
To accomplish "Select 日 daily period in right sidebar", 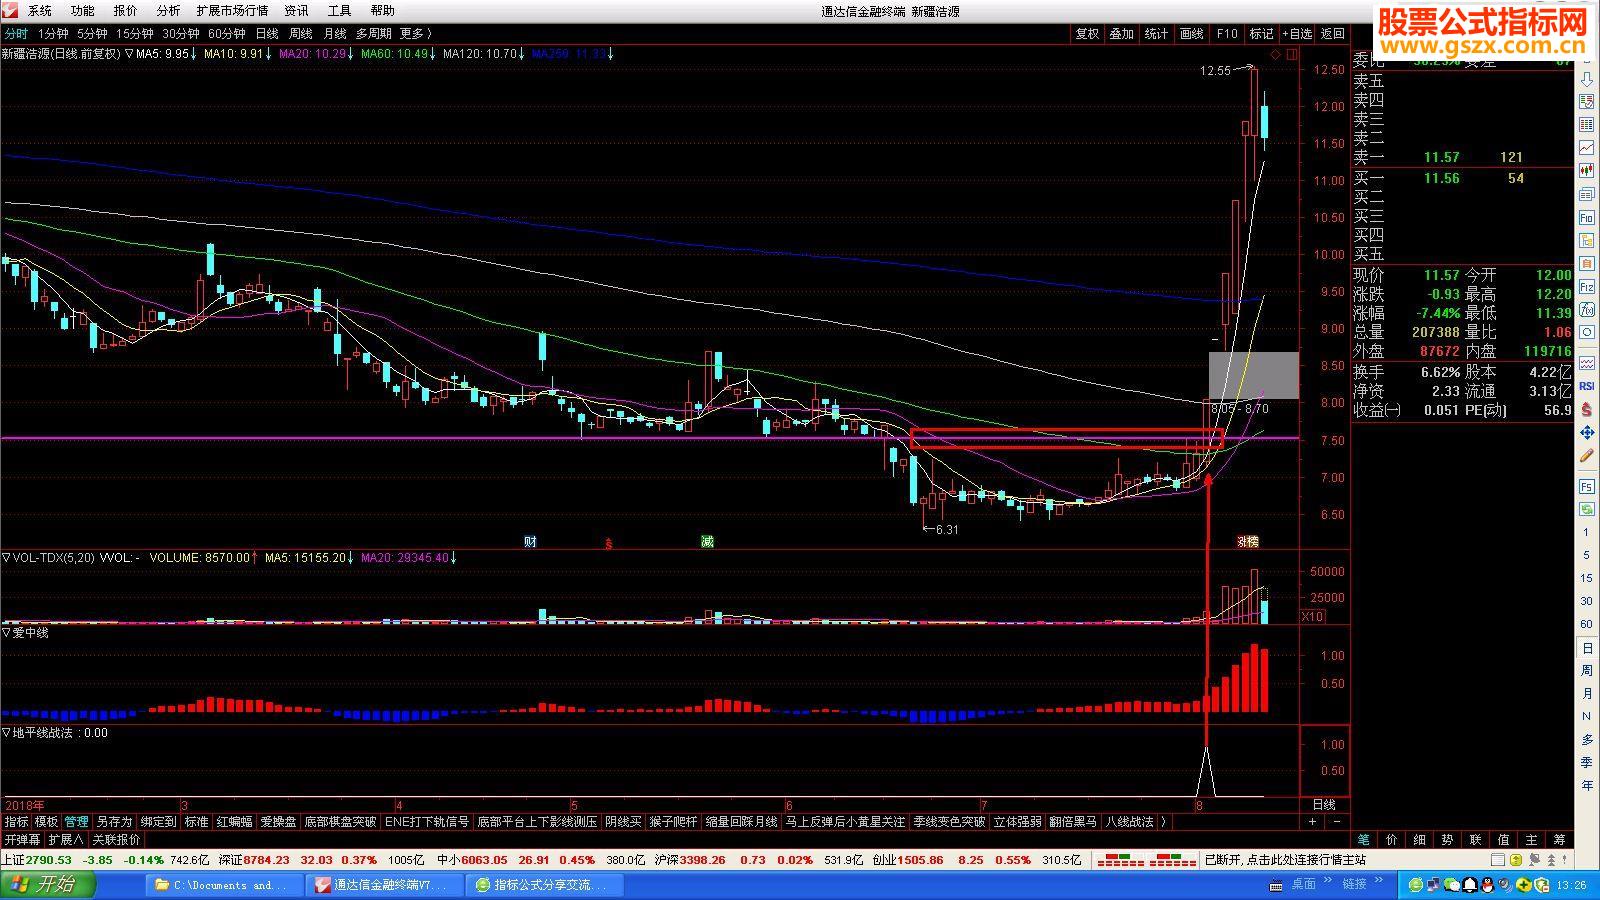I will (x=1587, y=648).
